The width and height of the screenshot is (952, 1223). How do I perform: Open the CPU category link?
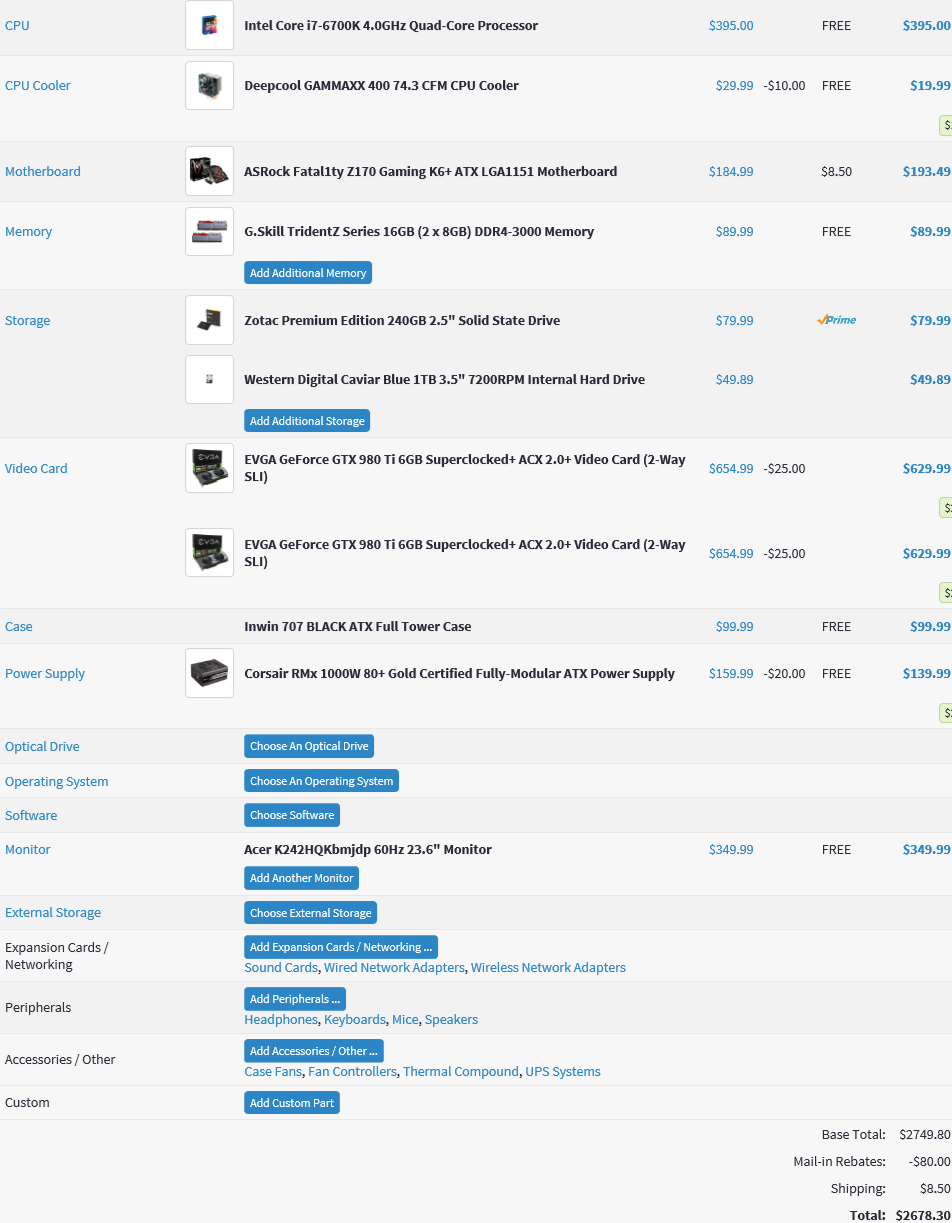click(17, 25)
